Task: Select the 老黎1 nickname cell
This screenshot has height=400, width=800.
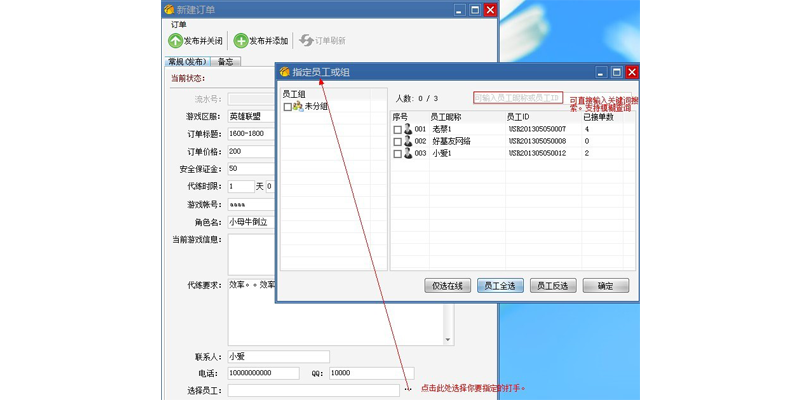Action: (442, 130)
